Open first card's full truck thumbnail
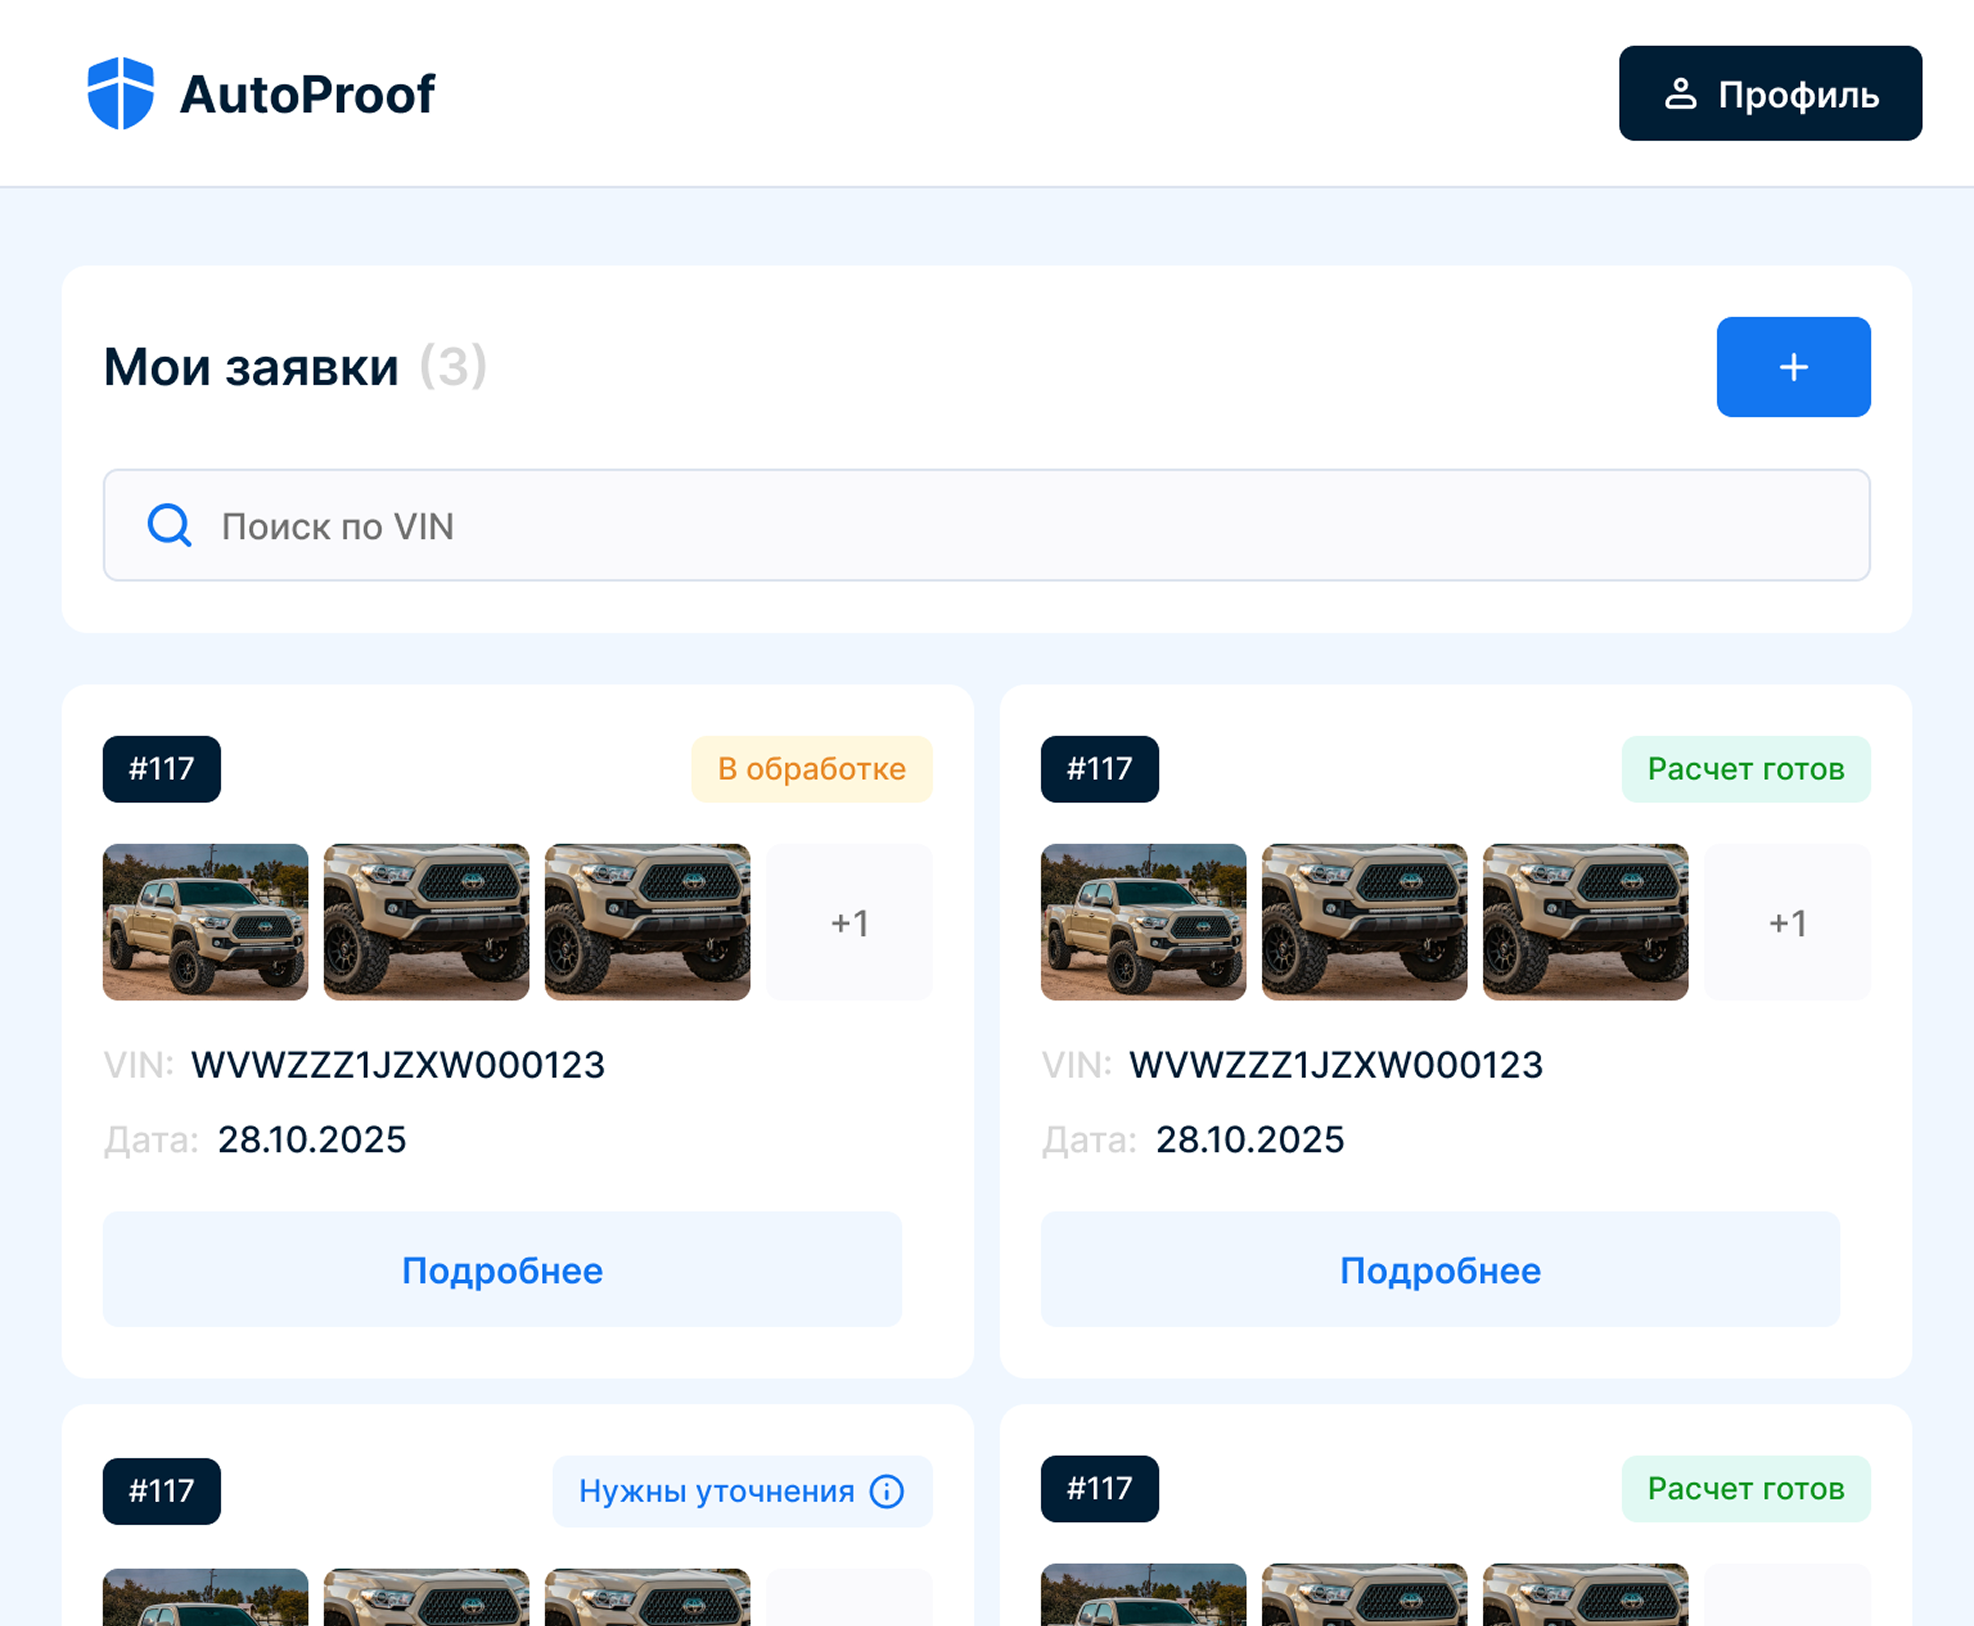Viewport: 1974px width, 1626px height. (205, 921)
